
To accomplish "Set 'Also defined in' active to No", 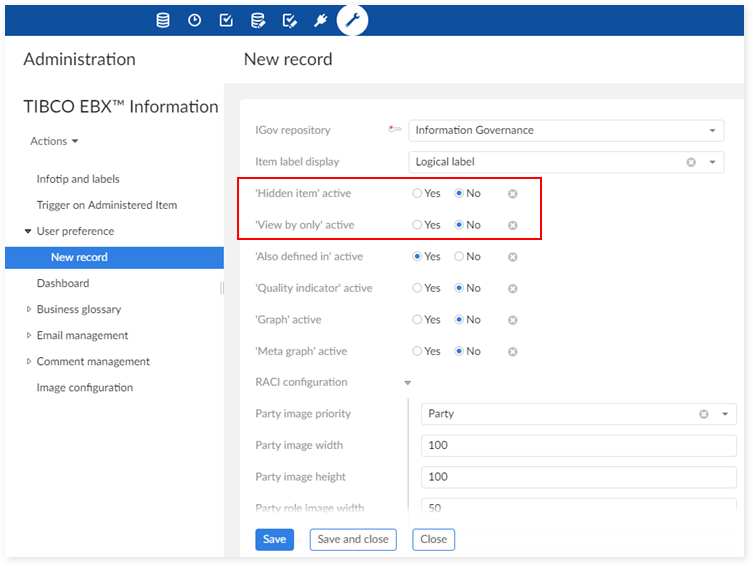I will click(x=459, y=257).
